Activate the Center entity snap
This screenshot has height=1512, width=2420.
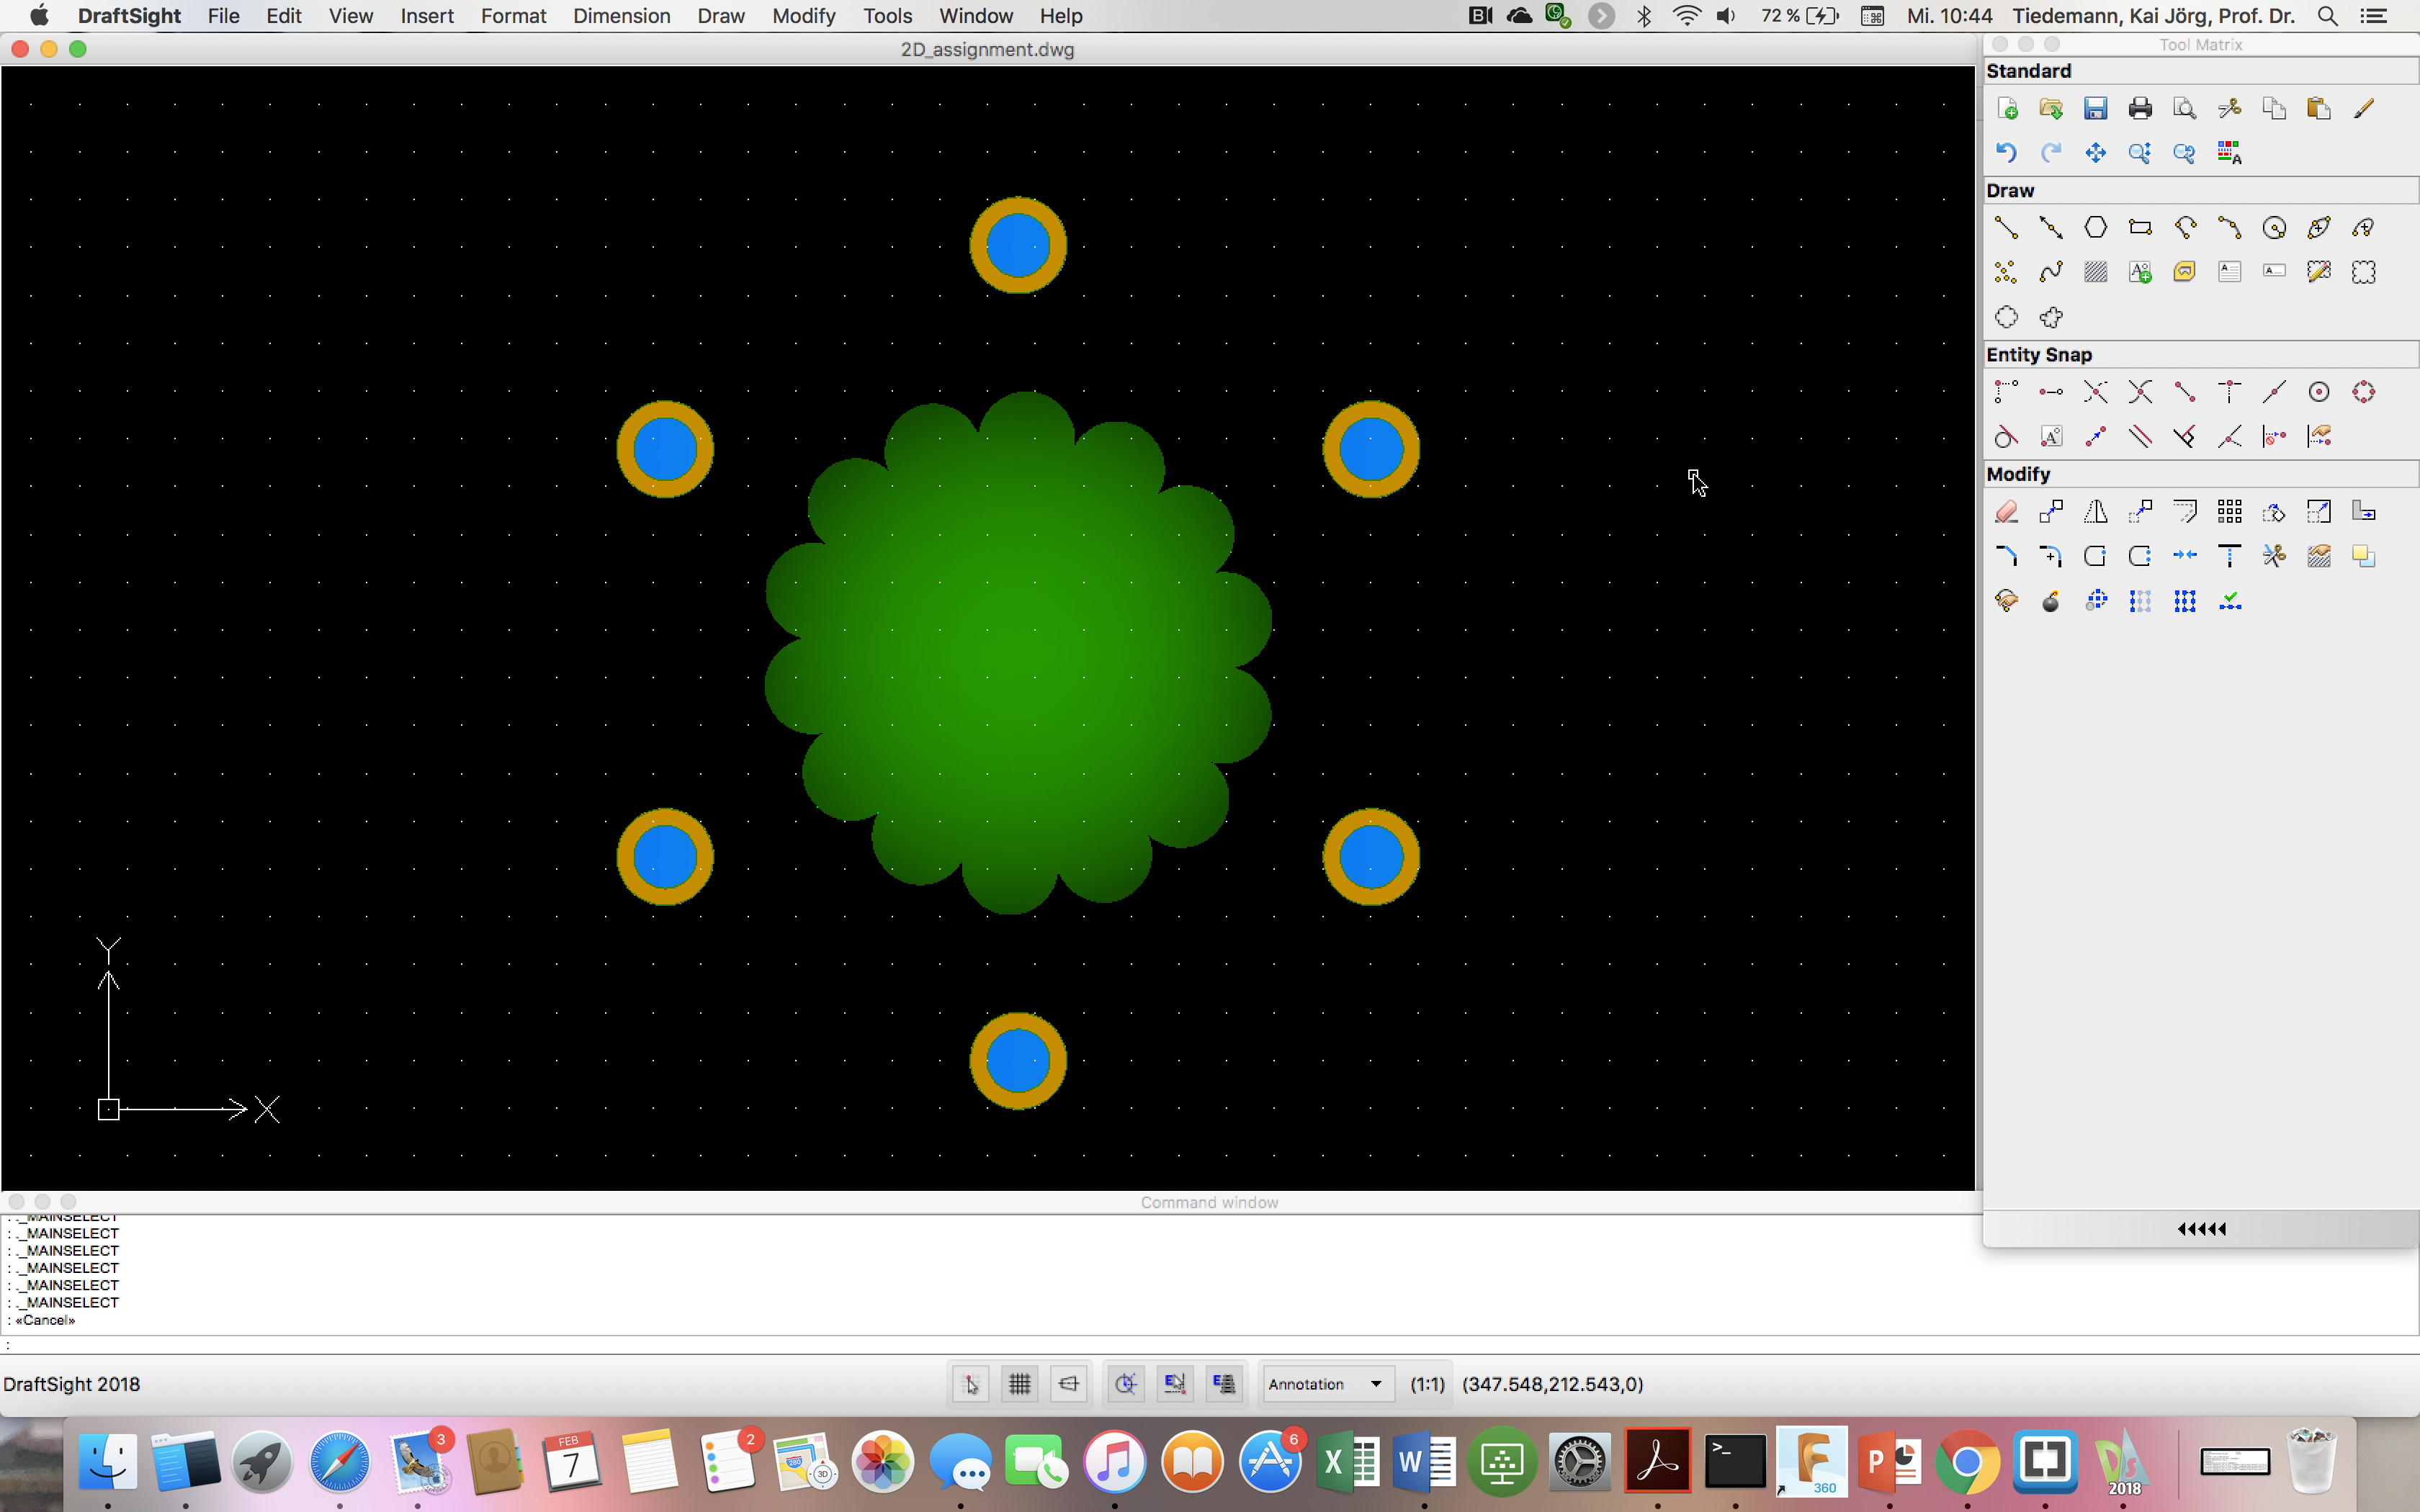click(x=2318, y=392)
